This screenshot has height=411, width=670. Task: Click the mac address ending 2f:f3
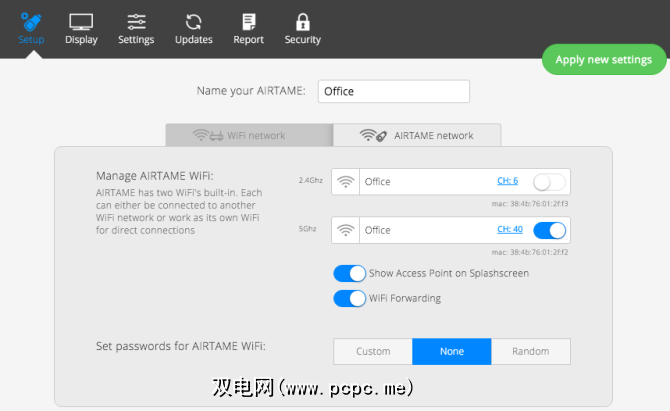[530, 204]
